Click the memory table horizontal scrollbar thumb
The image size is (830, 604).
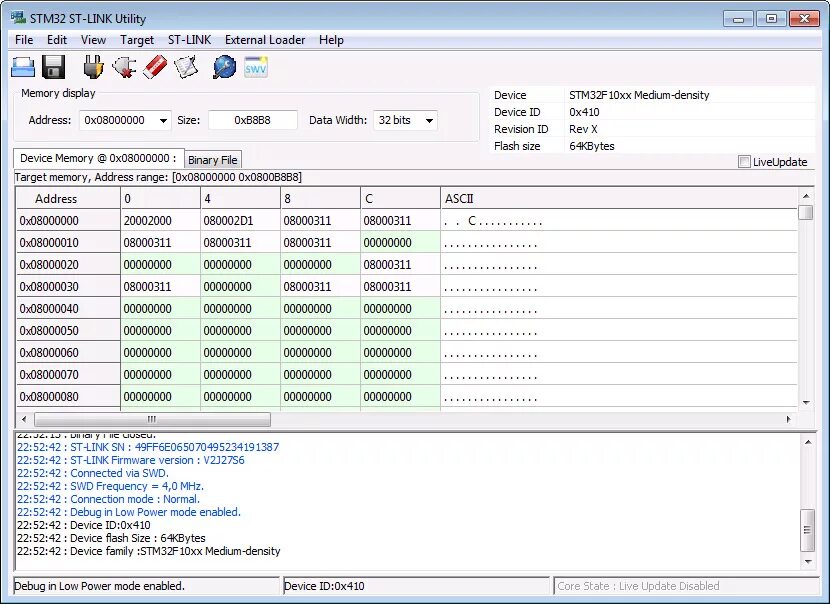[152, 419]
